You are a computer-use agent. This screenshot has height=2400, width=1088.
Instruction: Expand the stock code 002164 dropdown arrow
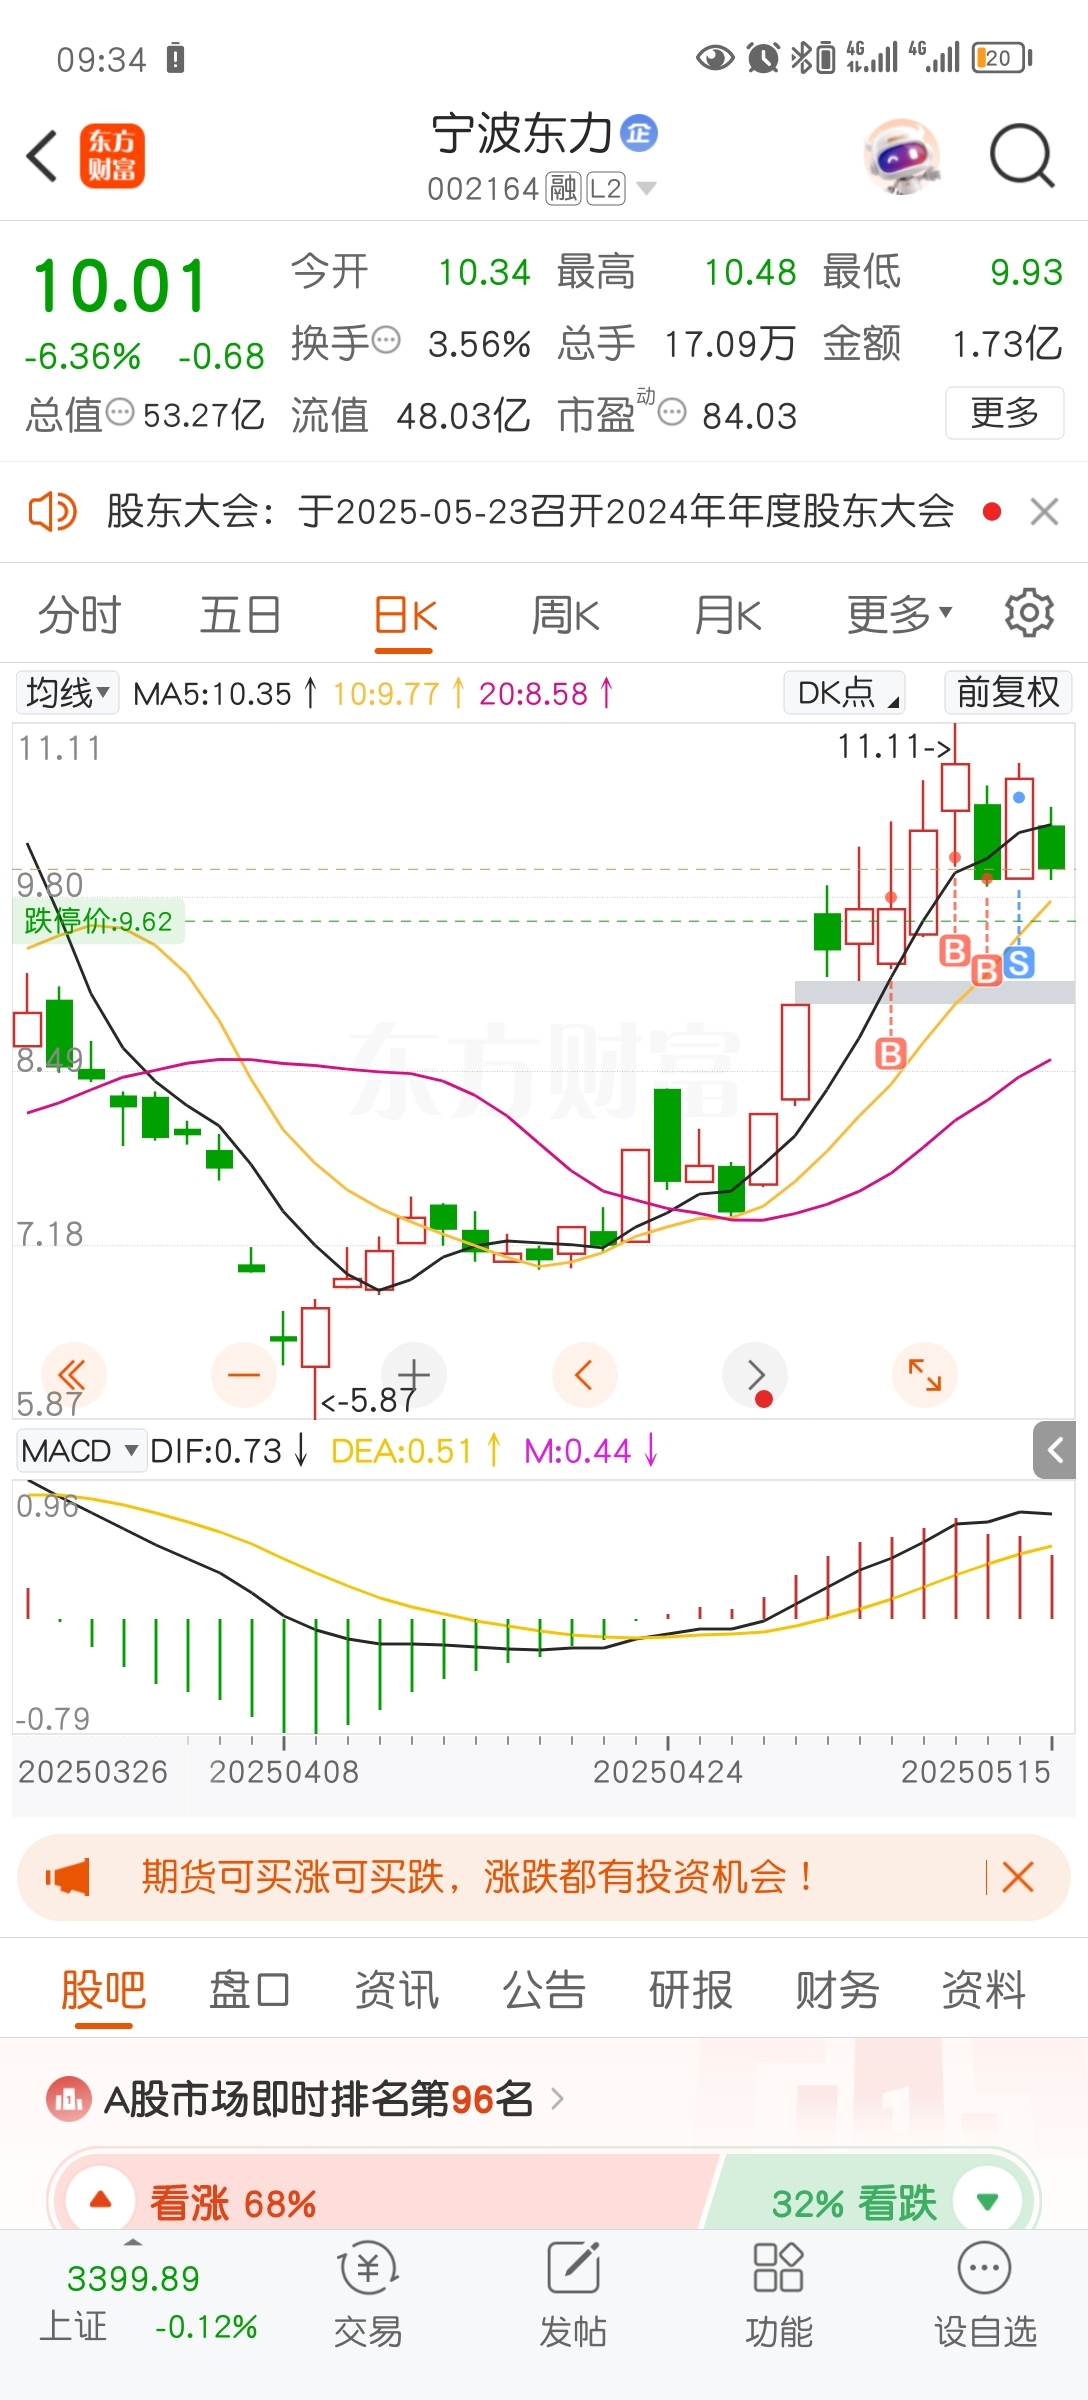pos(646,188)
